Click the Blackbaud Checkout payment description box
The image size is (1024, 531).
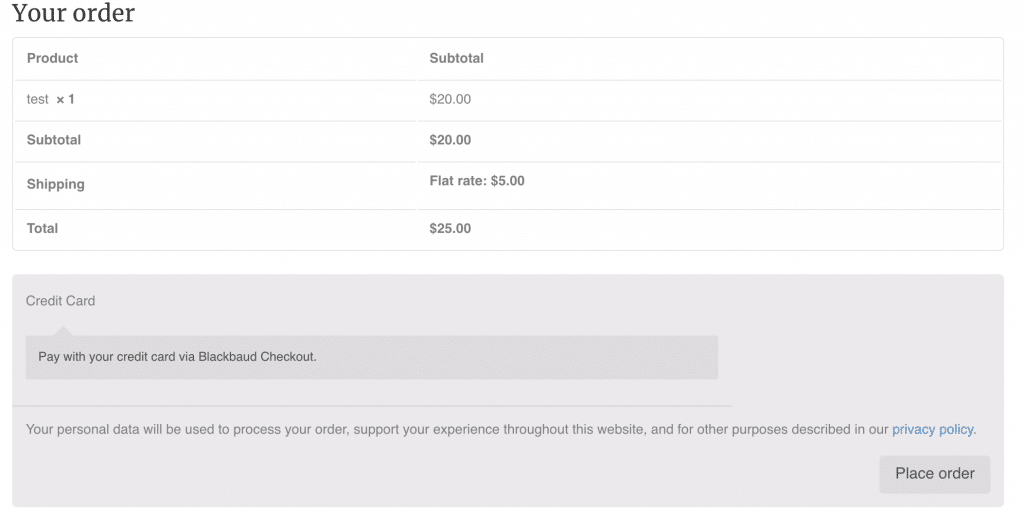coord(372,357)
